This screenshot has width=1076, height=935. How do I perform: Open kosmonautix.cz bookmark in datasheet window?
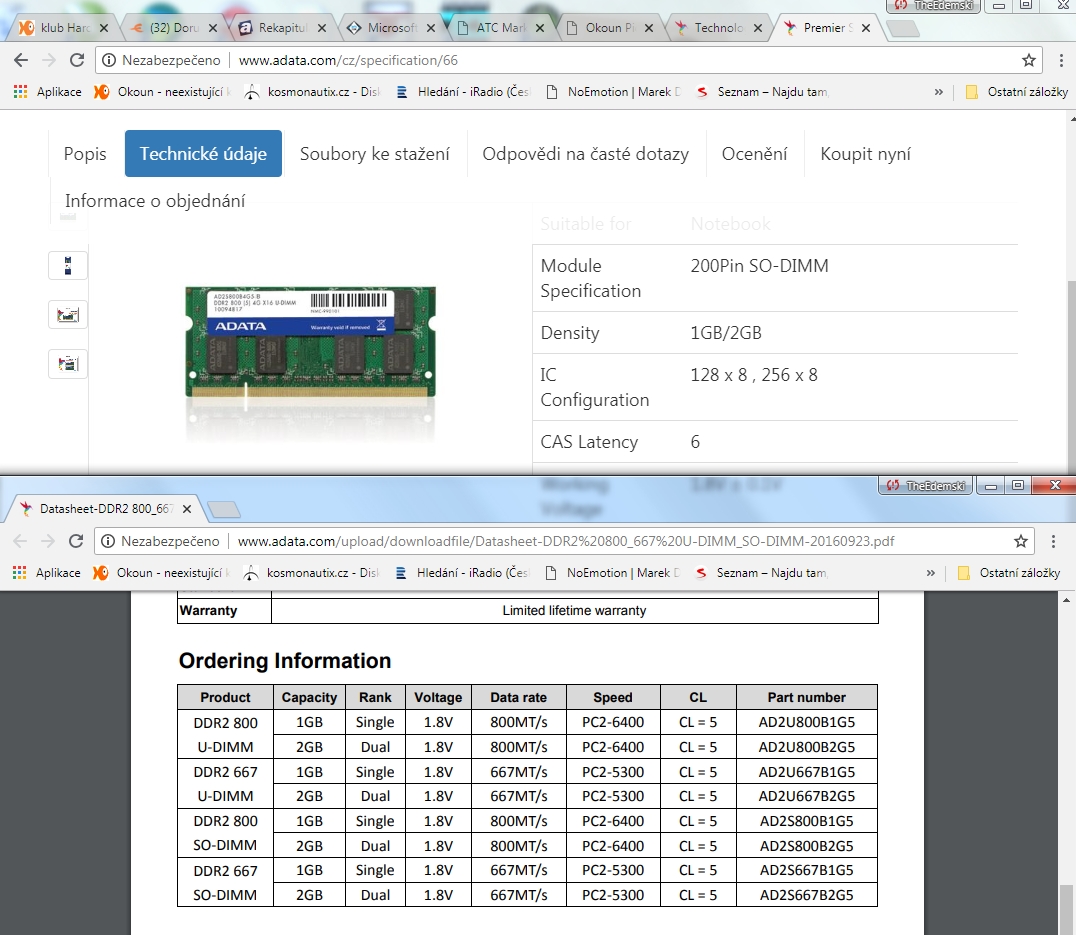pyautogui.click(x=312, y=573)
